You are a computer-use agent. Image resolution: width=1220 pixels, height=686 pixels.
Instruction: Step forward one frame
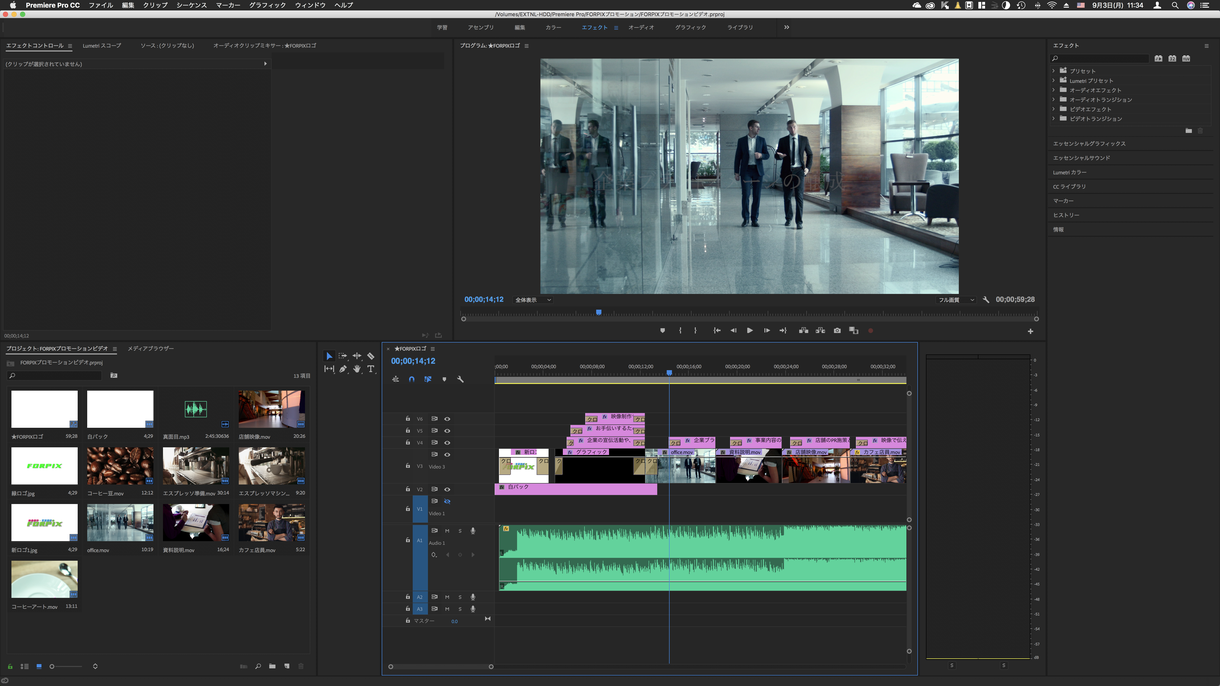point(767,331)
